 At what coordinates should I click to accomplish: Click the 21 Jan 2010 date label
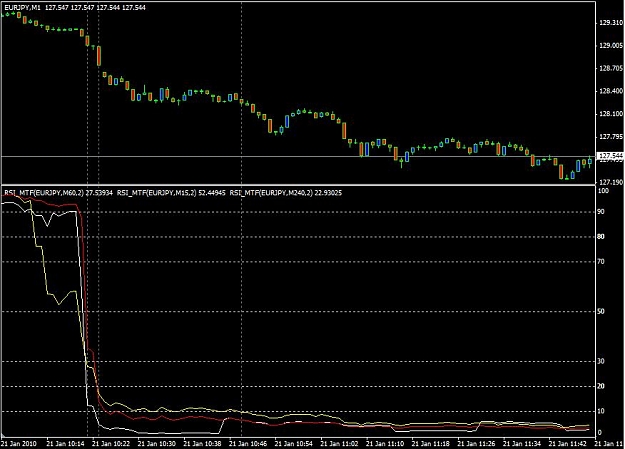19,443
